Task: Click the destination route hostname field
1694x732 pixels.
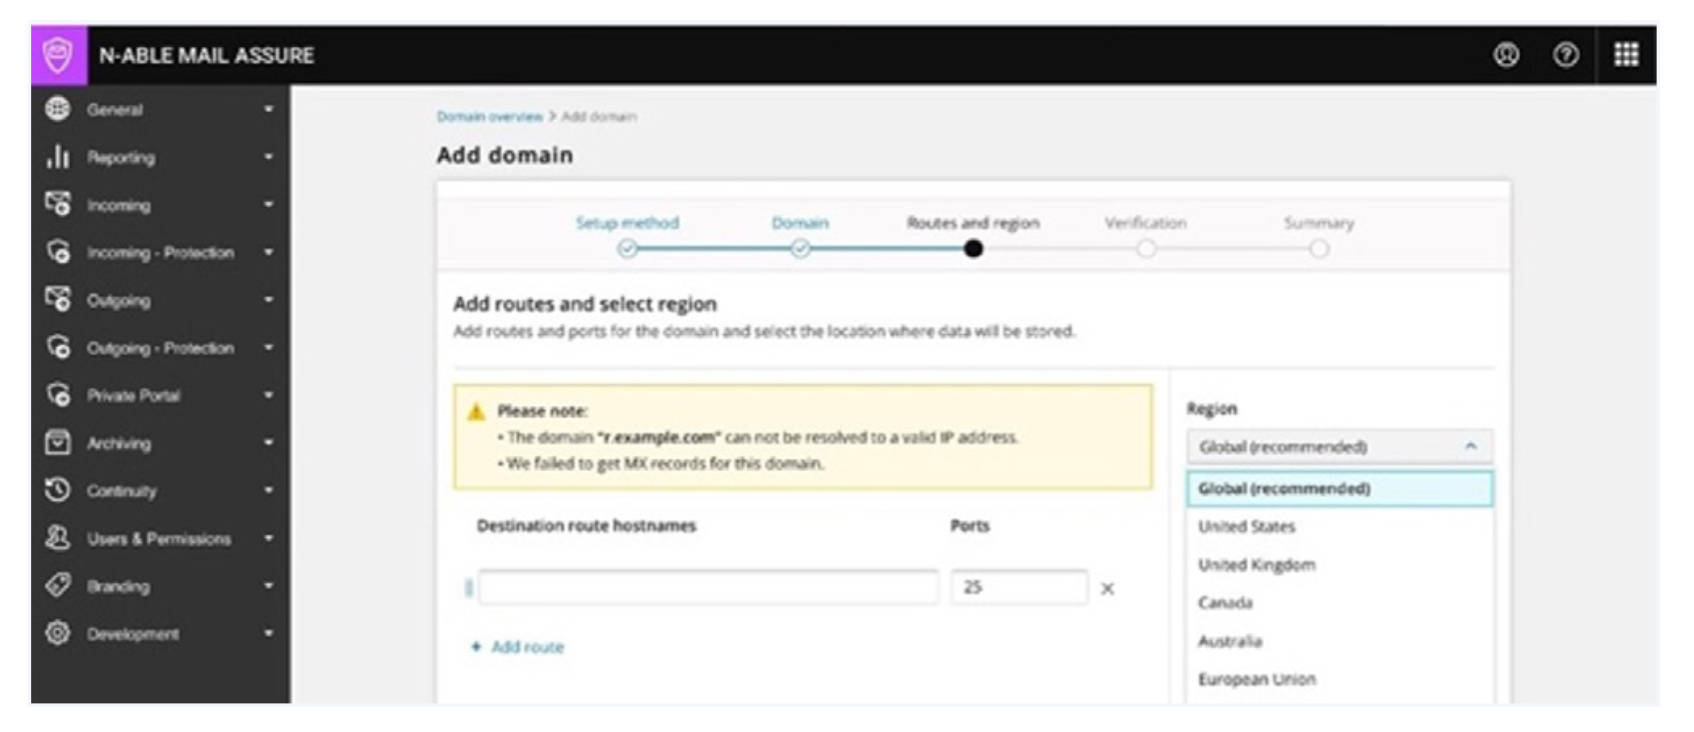Action: (708, 588)
